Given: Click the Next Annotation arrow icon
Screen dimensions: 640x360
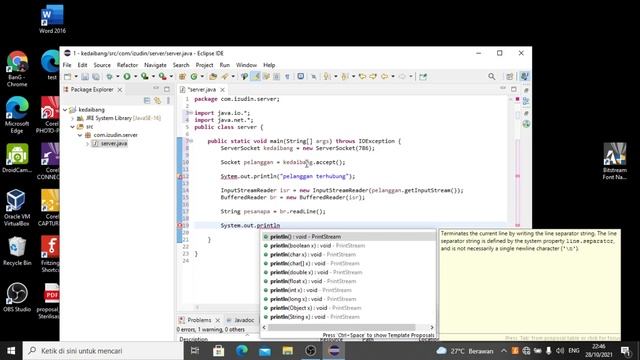Looking at the screenshot, I should click(x=327, y=76).
